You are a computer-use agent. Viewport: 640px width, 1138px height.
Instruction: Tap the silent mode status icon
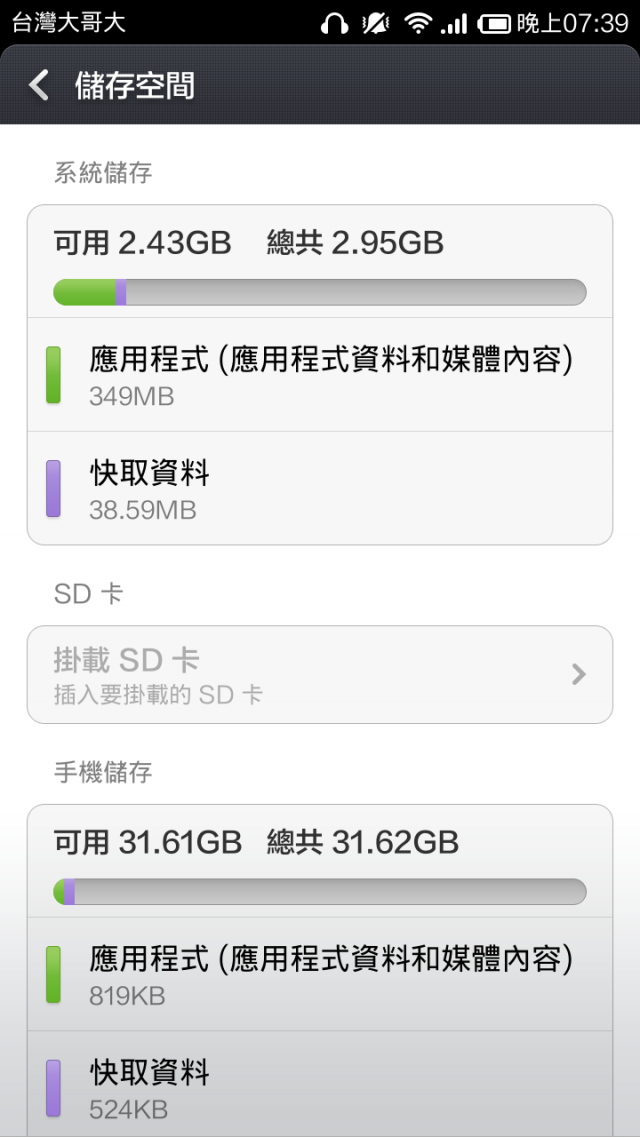[376, 23]
